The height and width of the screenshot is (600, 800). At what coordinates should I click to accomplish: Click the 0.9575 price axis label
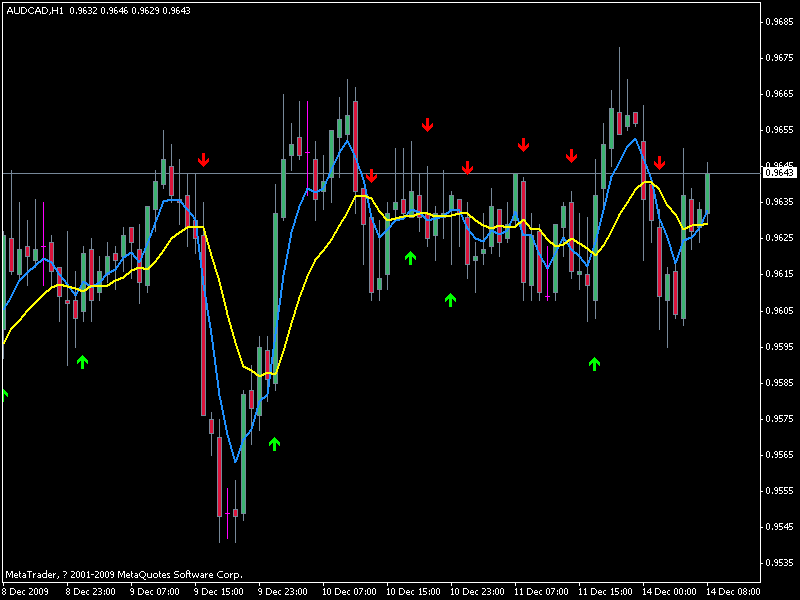point(780,419)
